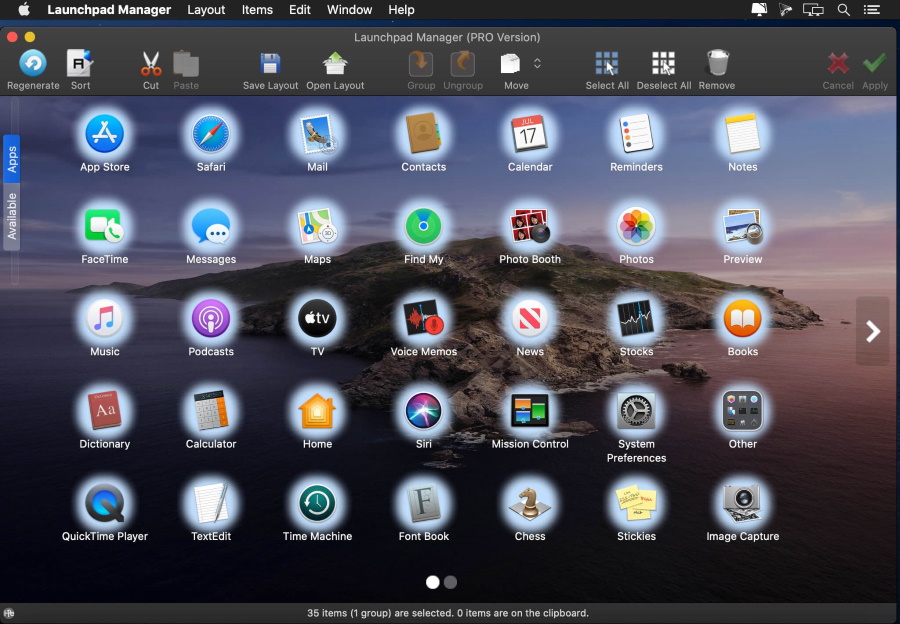Remove selected items with trash icon
The width and height of the screenshot is (900, 624).
717,63
